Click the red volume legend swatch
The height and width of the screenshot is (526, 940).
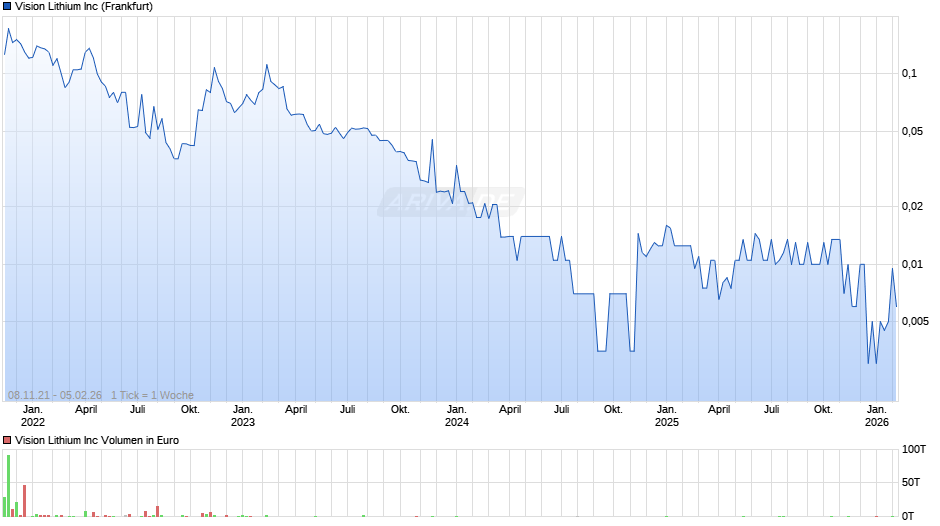click(7, 440)
